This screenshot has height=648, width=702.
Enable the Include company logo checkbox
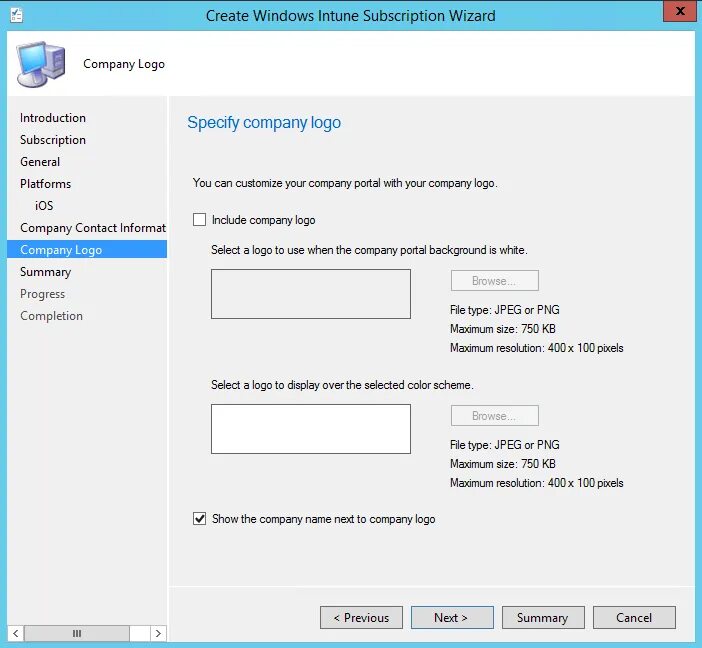pyautogui.click(x=199, y=219)
